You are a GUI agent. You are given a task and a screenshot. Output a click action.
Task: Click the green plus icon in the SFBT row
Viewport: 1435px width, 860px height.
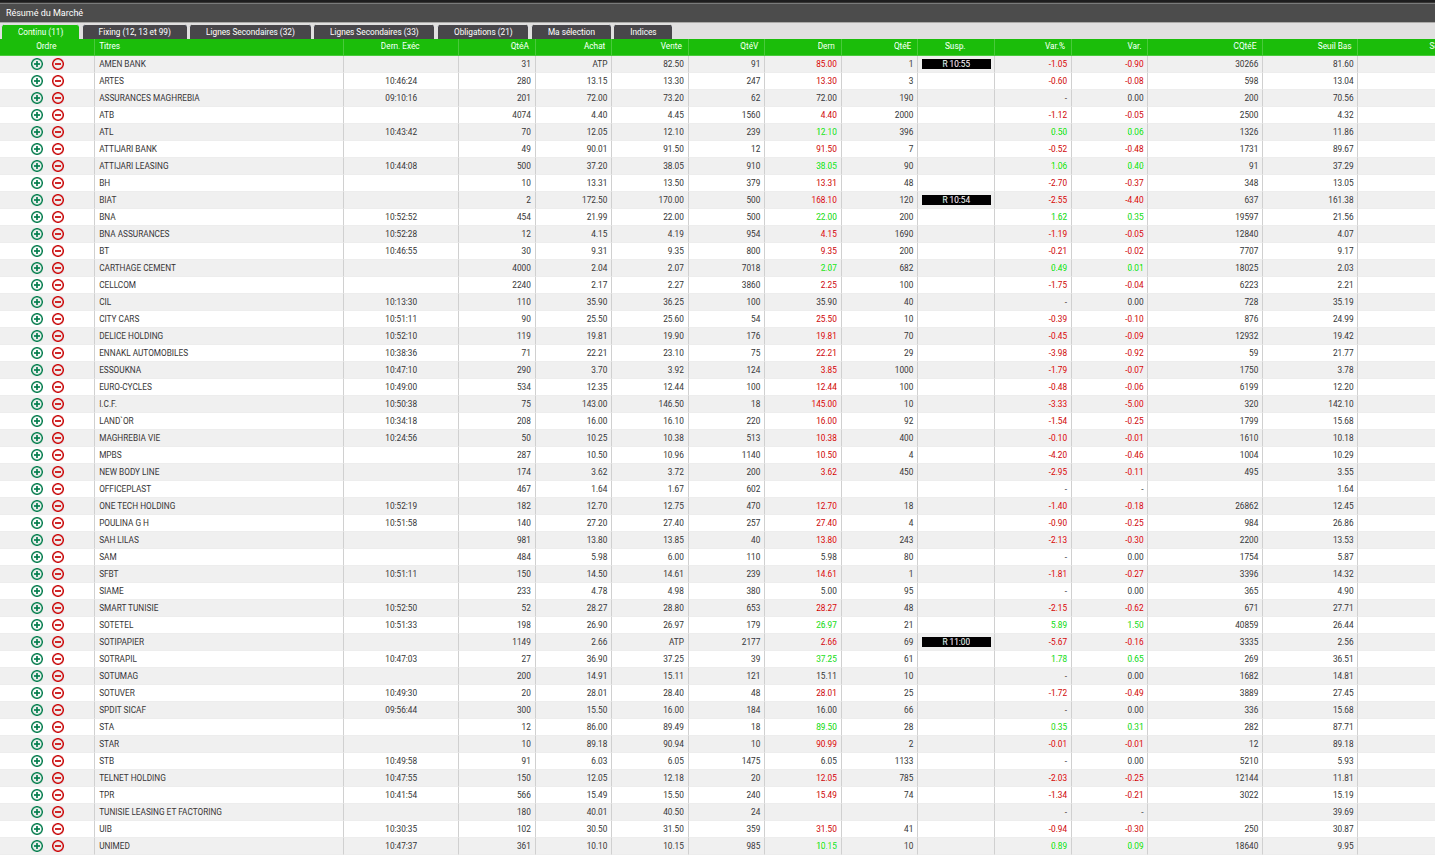click(x=37, y=574)
